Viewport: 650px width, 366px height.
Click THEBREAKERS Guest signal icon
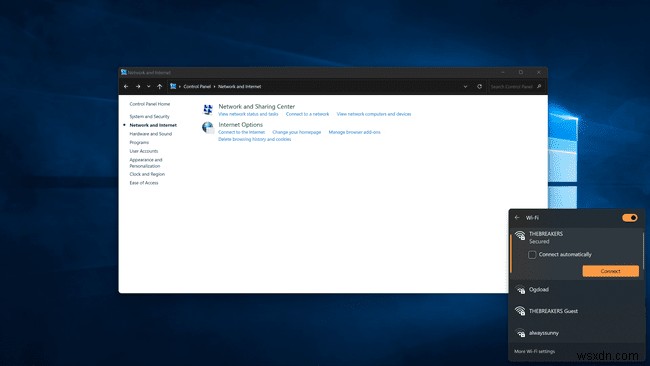point(520,311)
